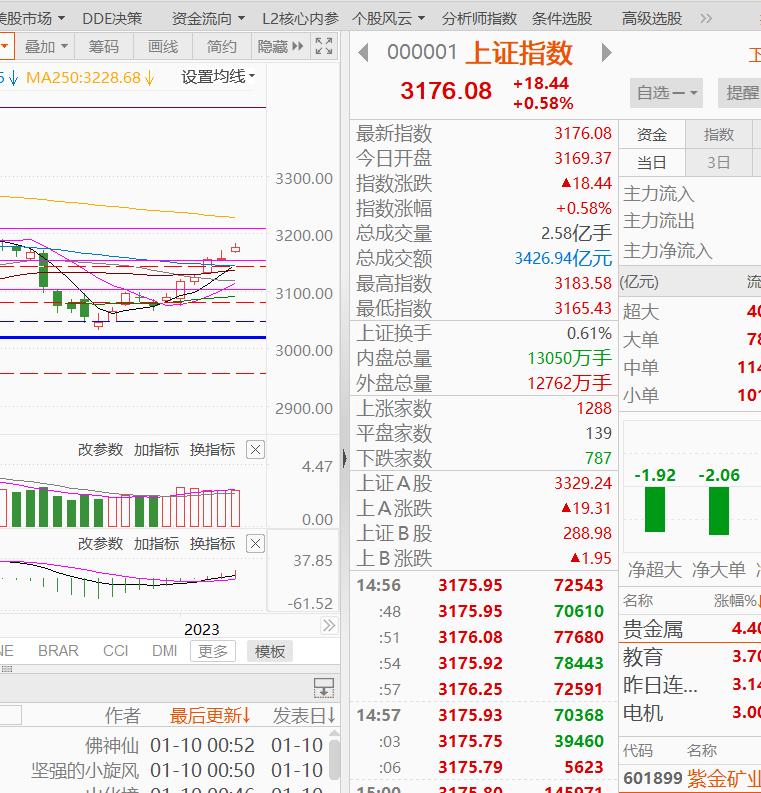Open the 条件选股 menu

[562, 19]
